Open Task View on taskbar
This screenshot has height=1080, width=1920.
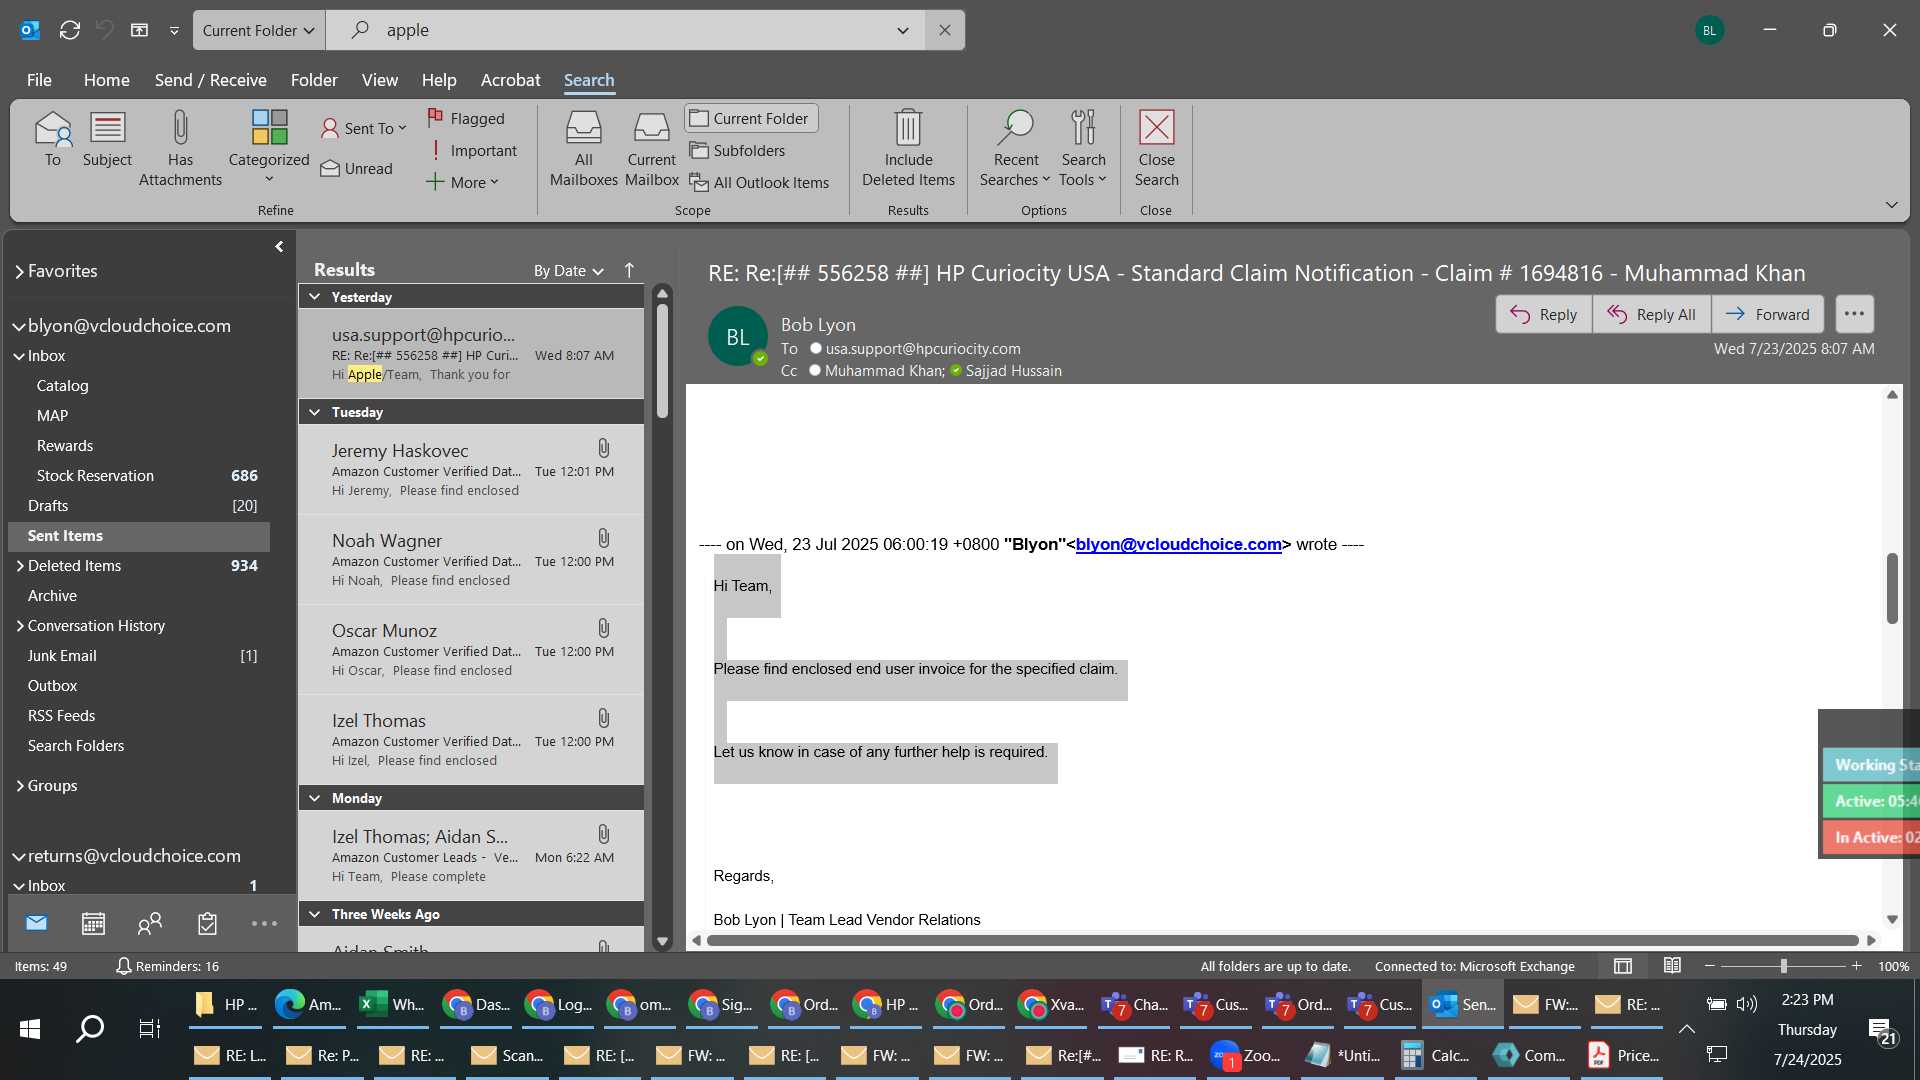tap(150, 1028)
